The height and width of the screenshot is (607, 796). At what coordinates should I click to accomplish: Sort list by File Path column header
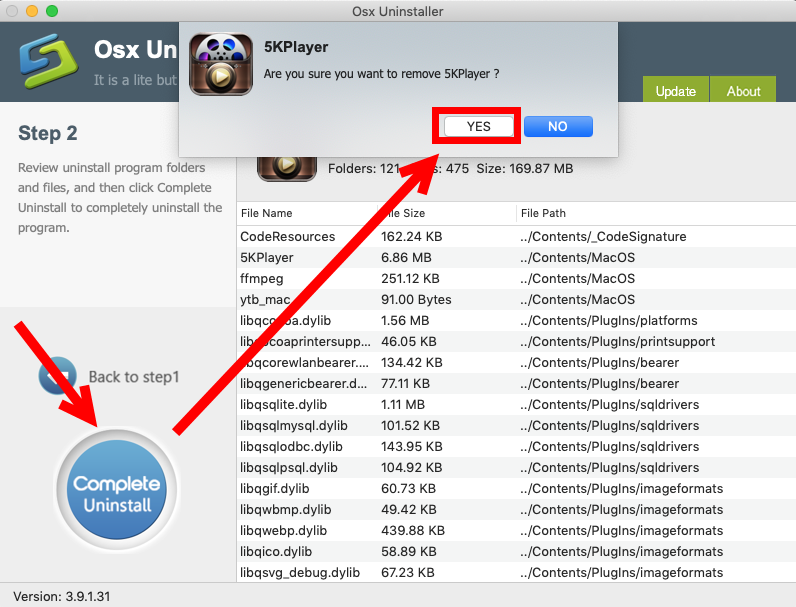tap(543, 213)
